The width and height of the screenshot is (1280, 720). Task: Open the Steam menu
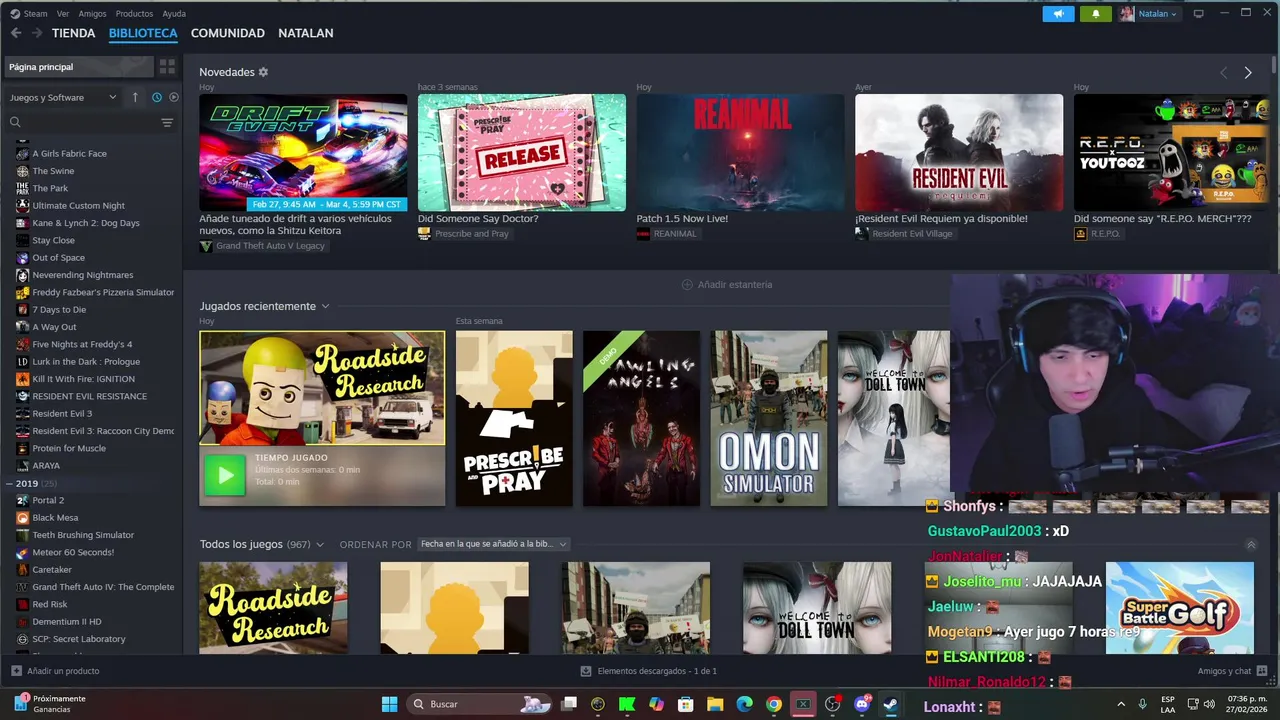[35, 14]
